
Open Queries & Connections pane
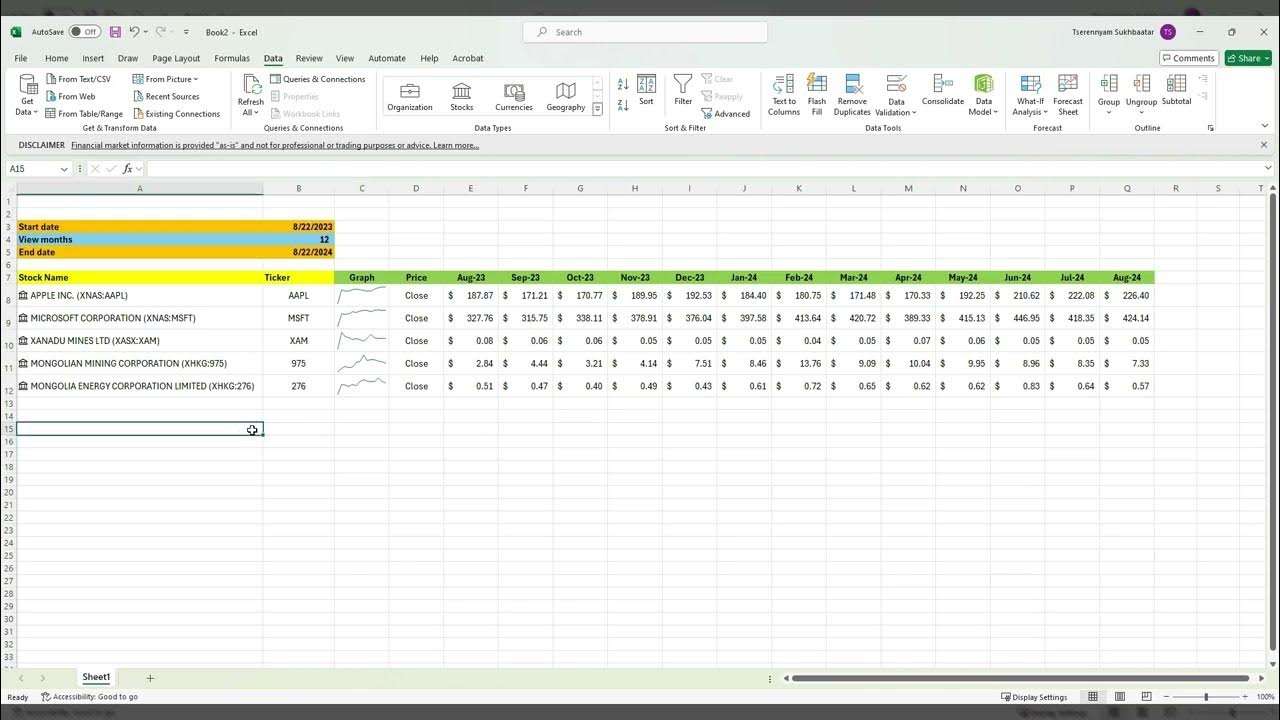point(318,79)
